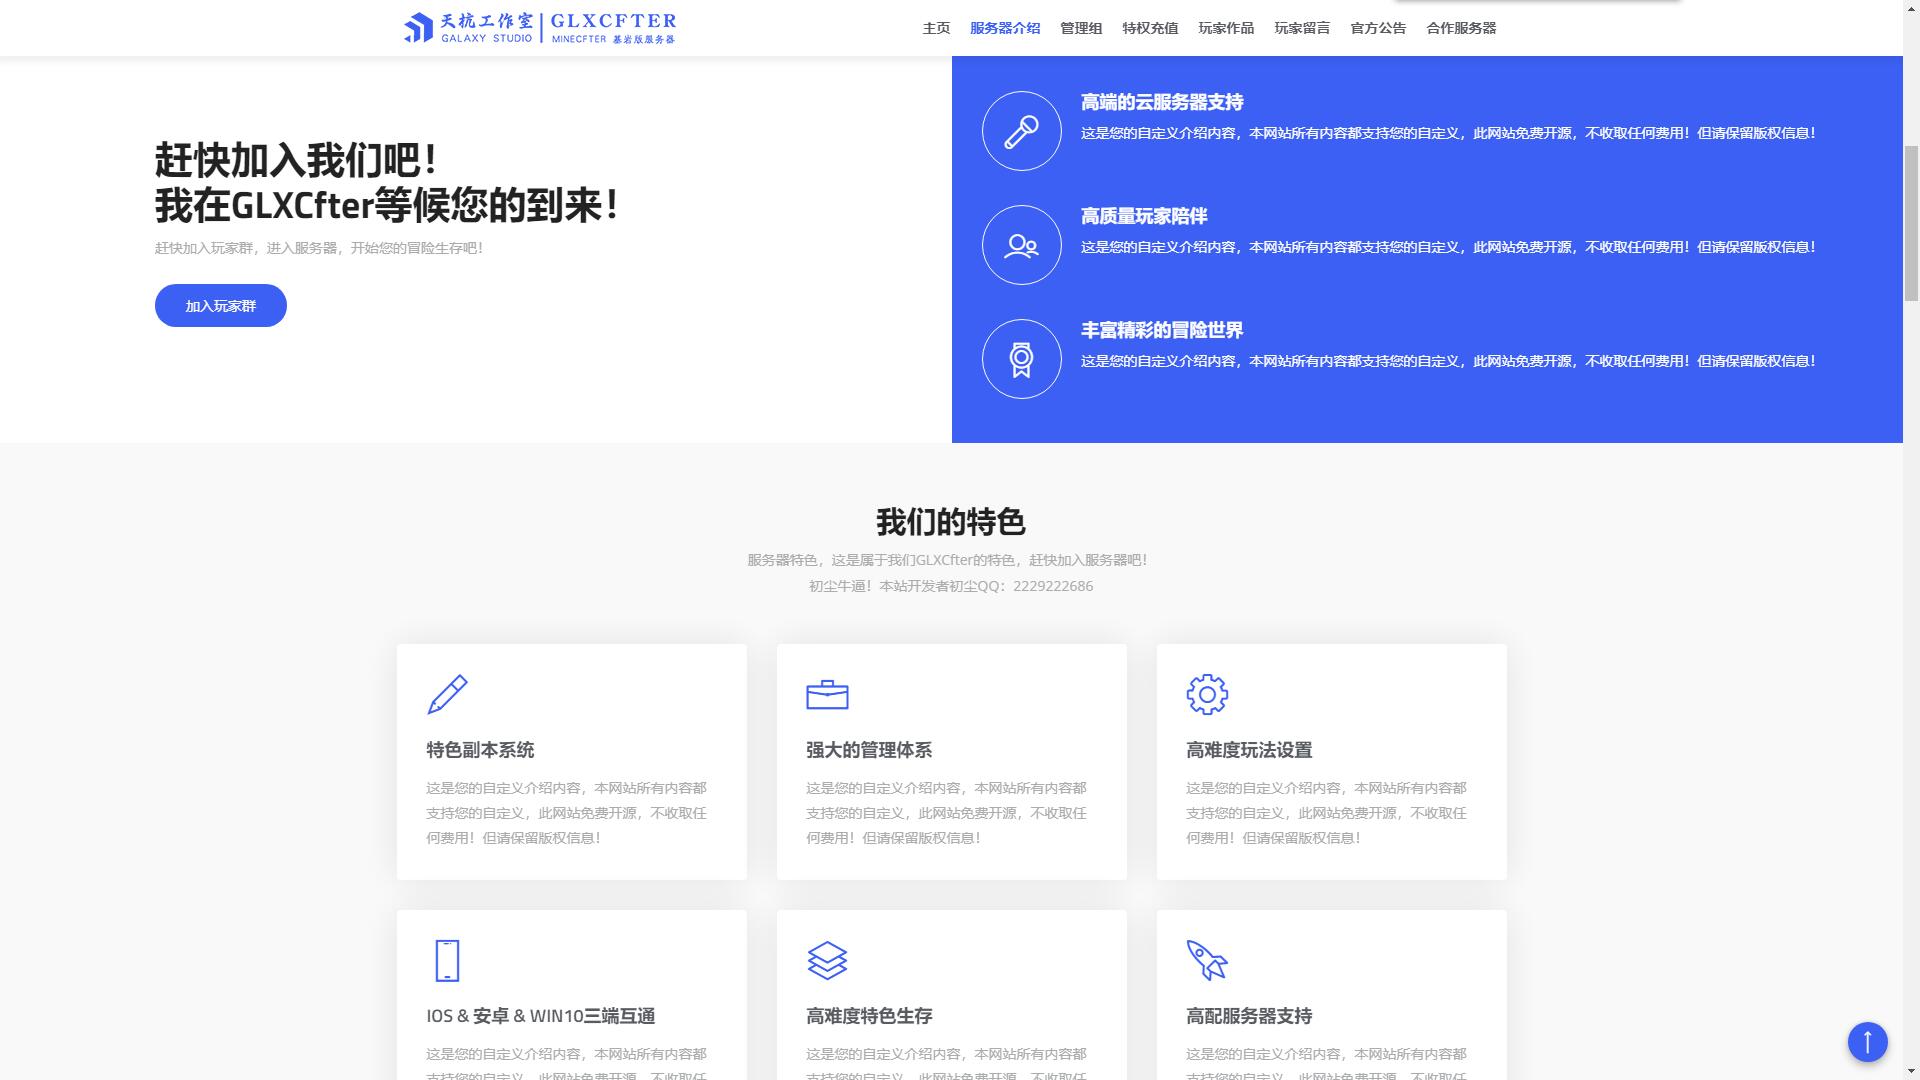Click the circular icon beside 高端的云服务器支持
Viewport: 1920px width, 1080px height.
point(1021,130)
